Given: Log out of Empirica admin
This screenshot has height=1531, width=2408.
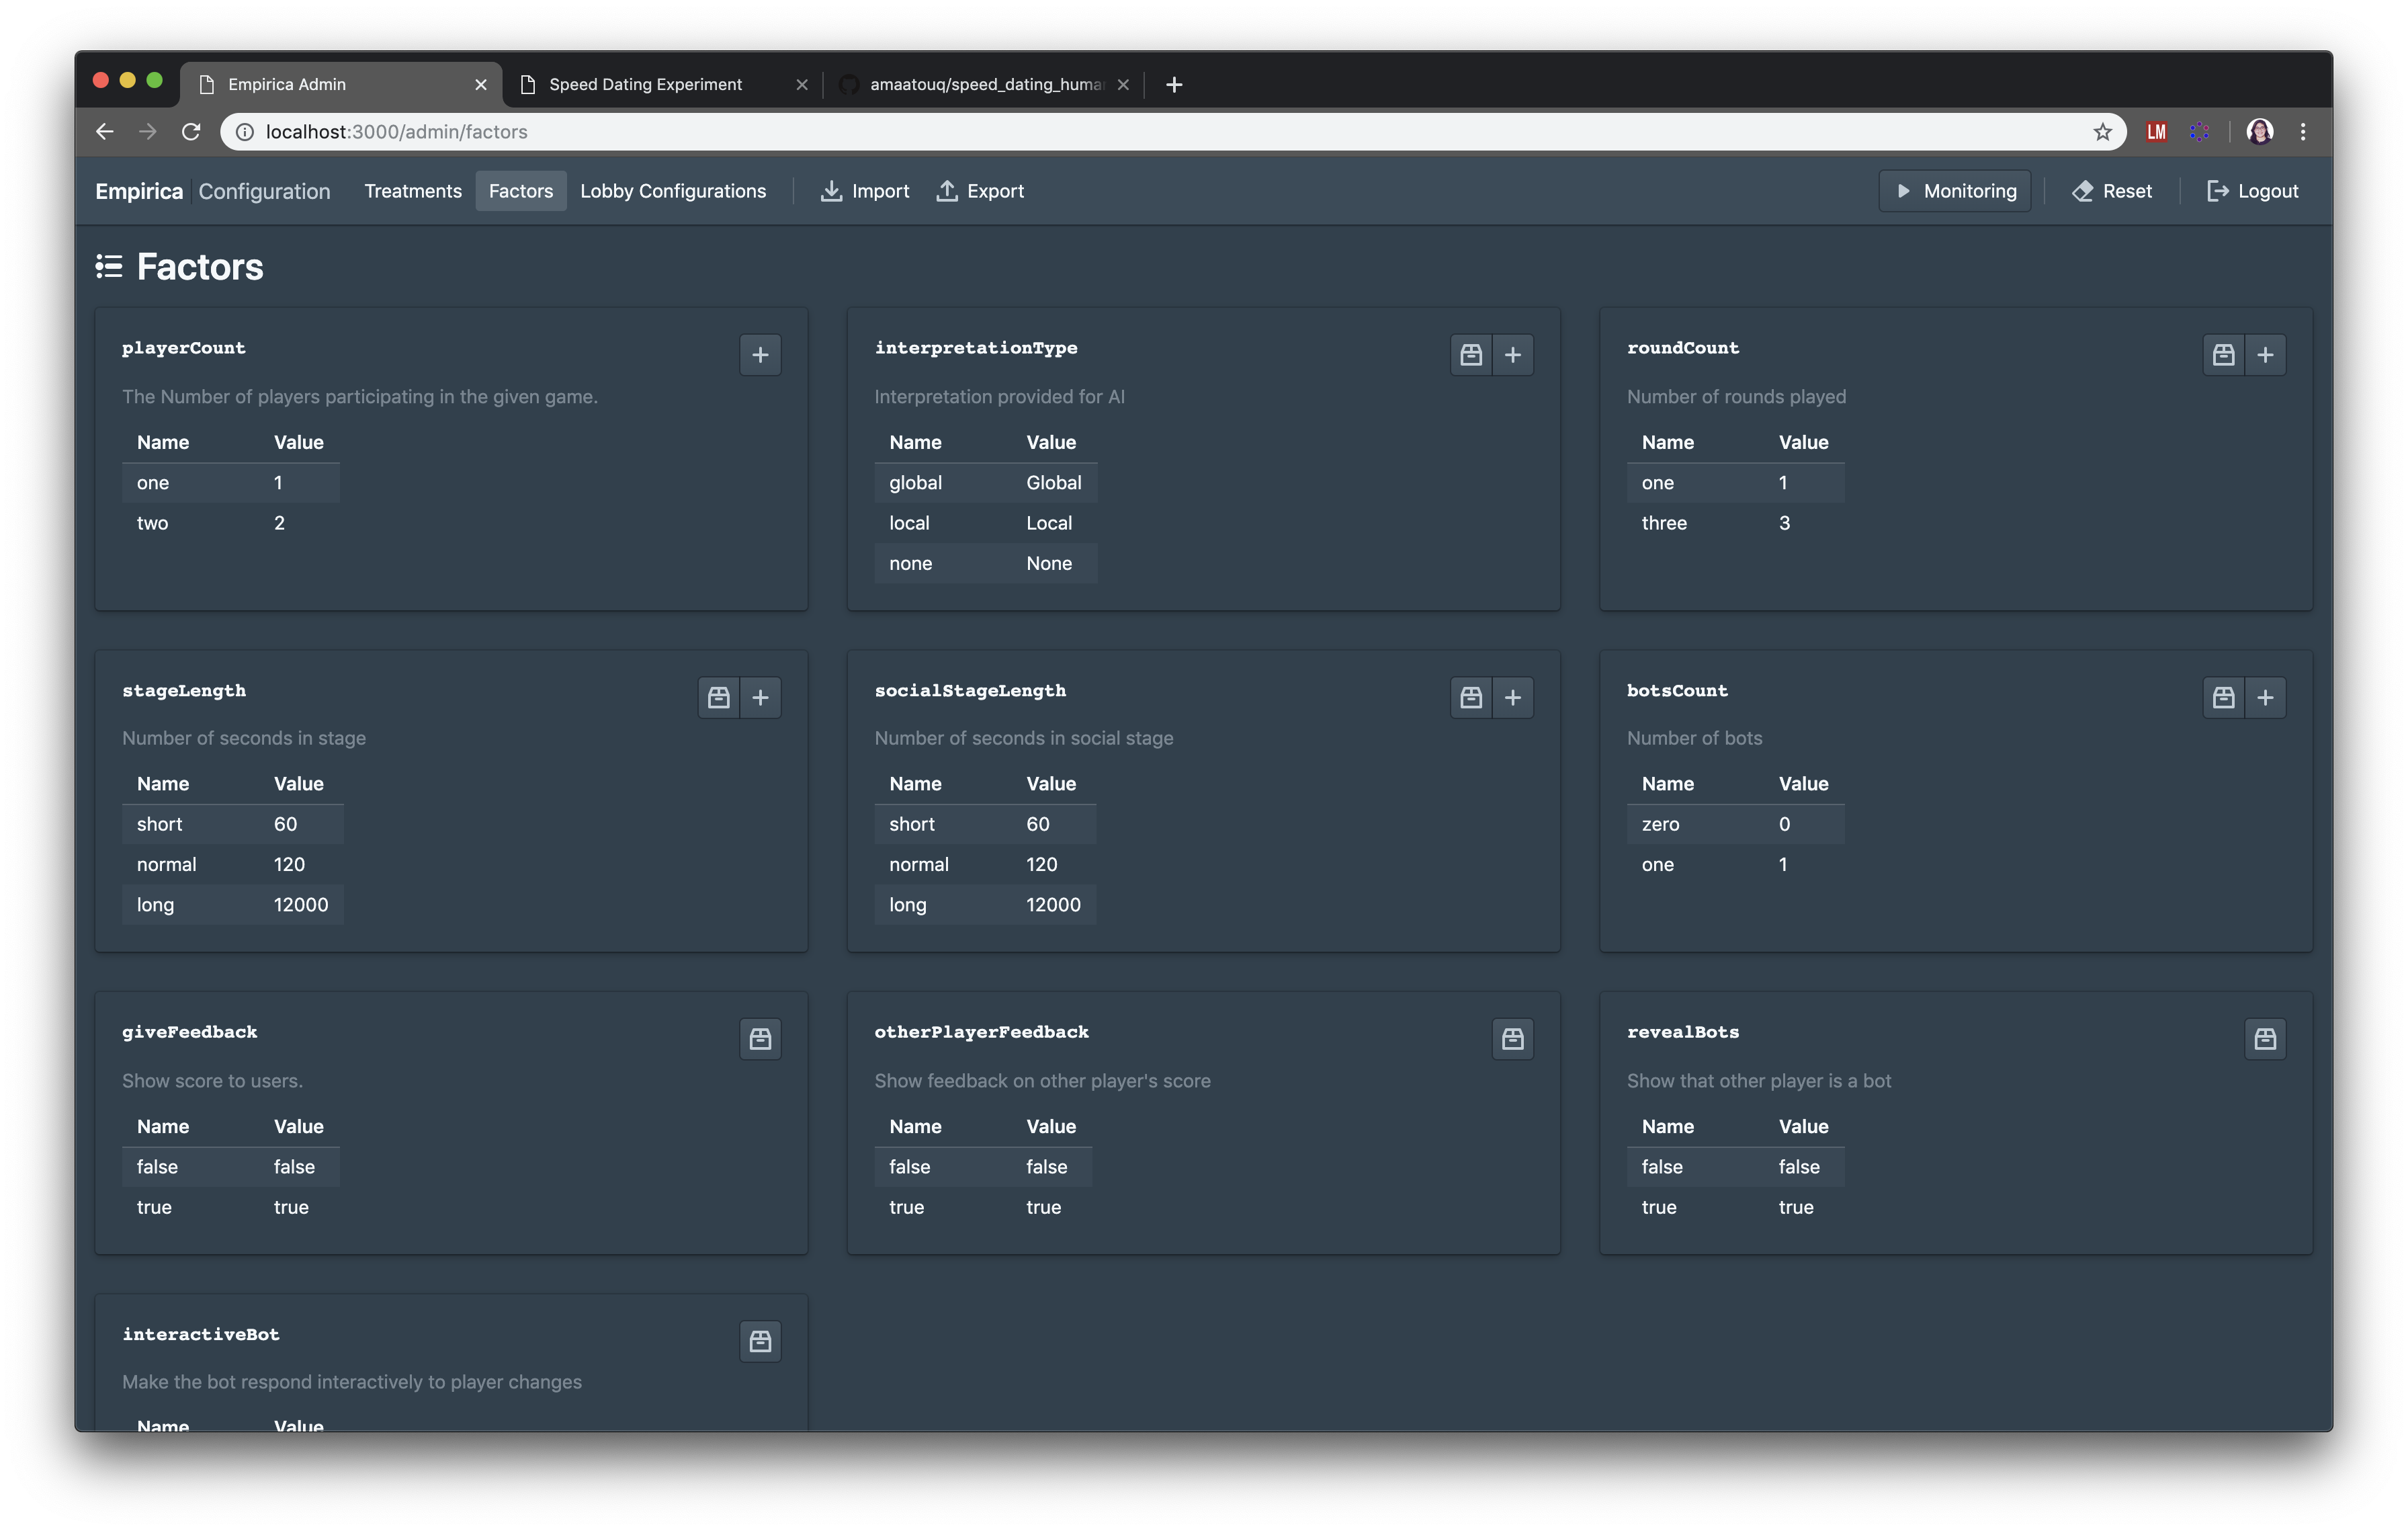Looking at the screenshot, I should coord(2252,191).
